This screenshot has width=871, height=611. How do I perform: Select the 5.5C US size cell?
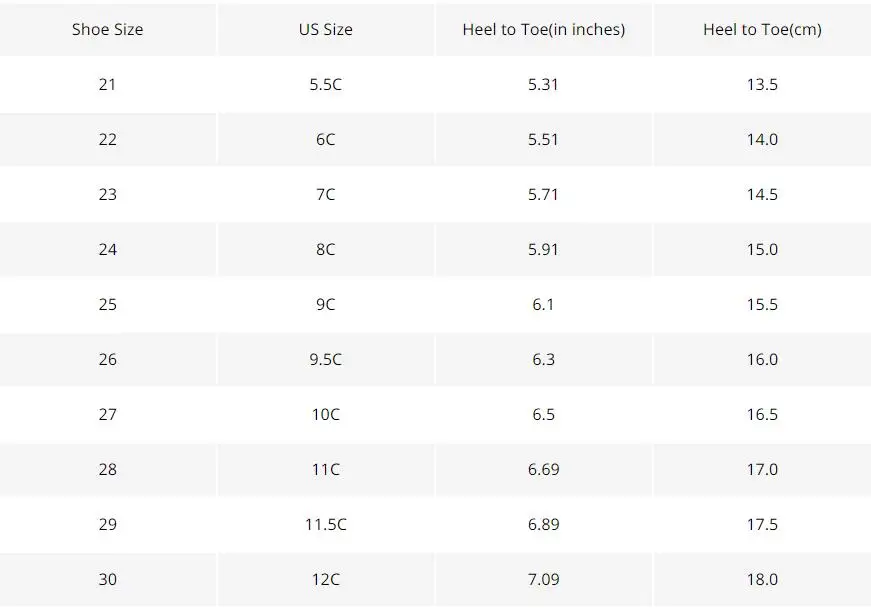pyautogui.click(x=325, y=84)
